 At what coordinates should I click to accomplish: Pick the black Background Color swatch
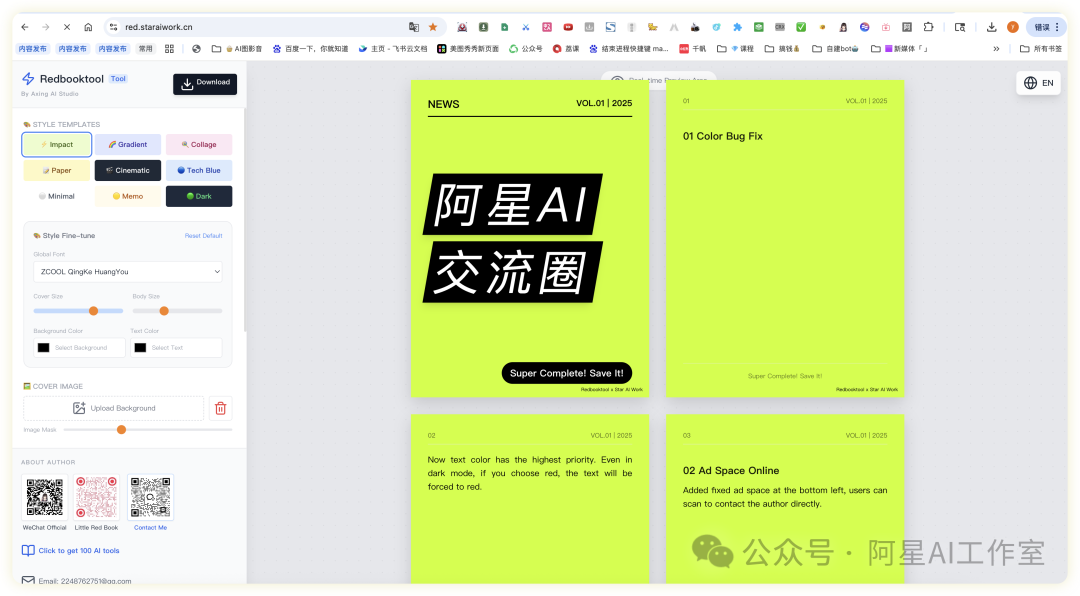pos(43,348)
